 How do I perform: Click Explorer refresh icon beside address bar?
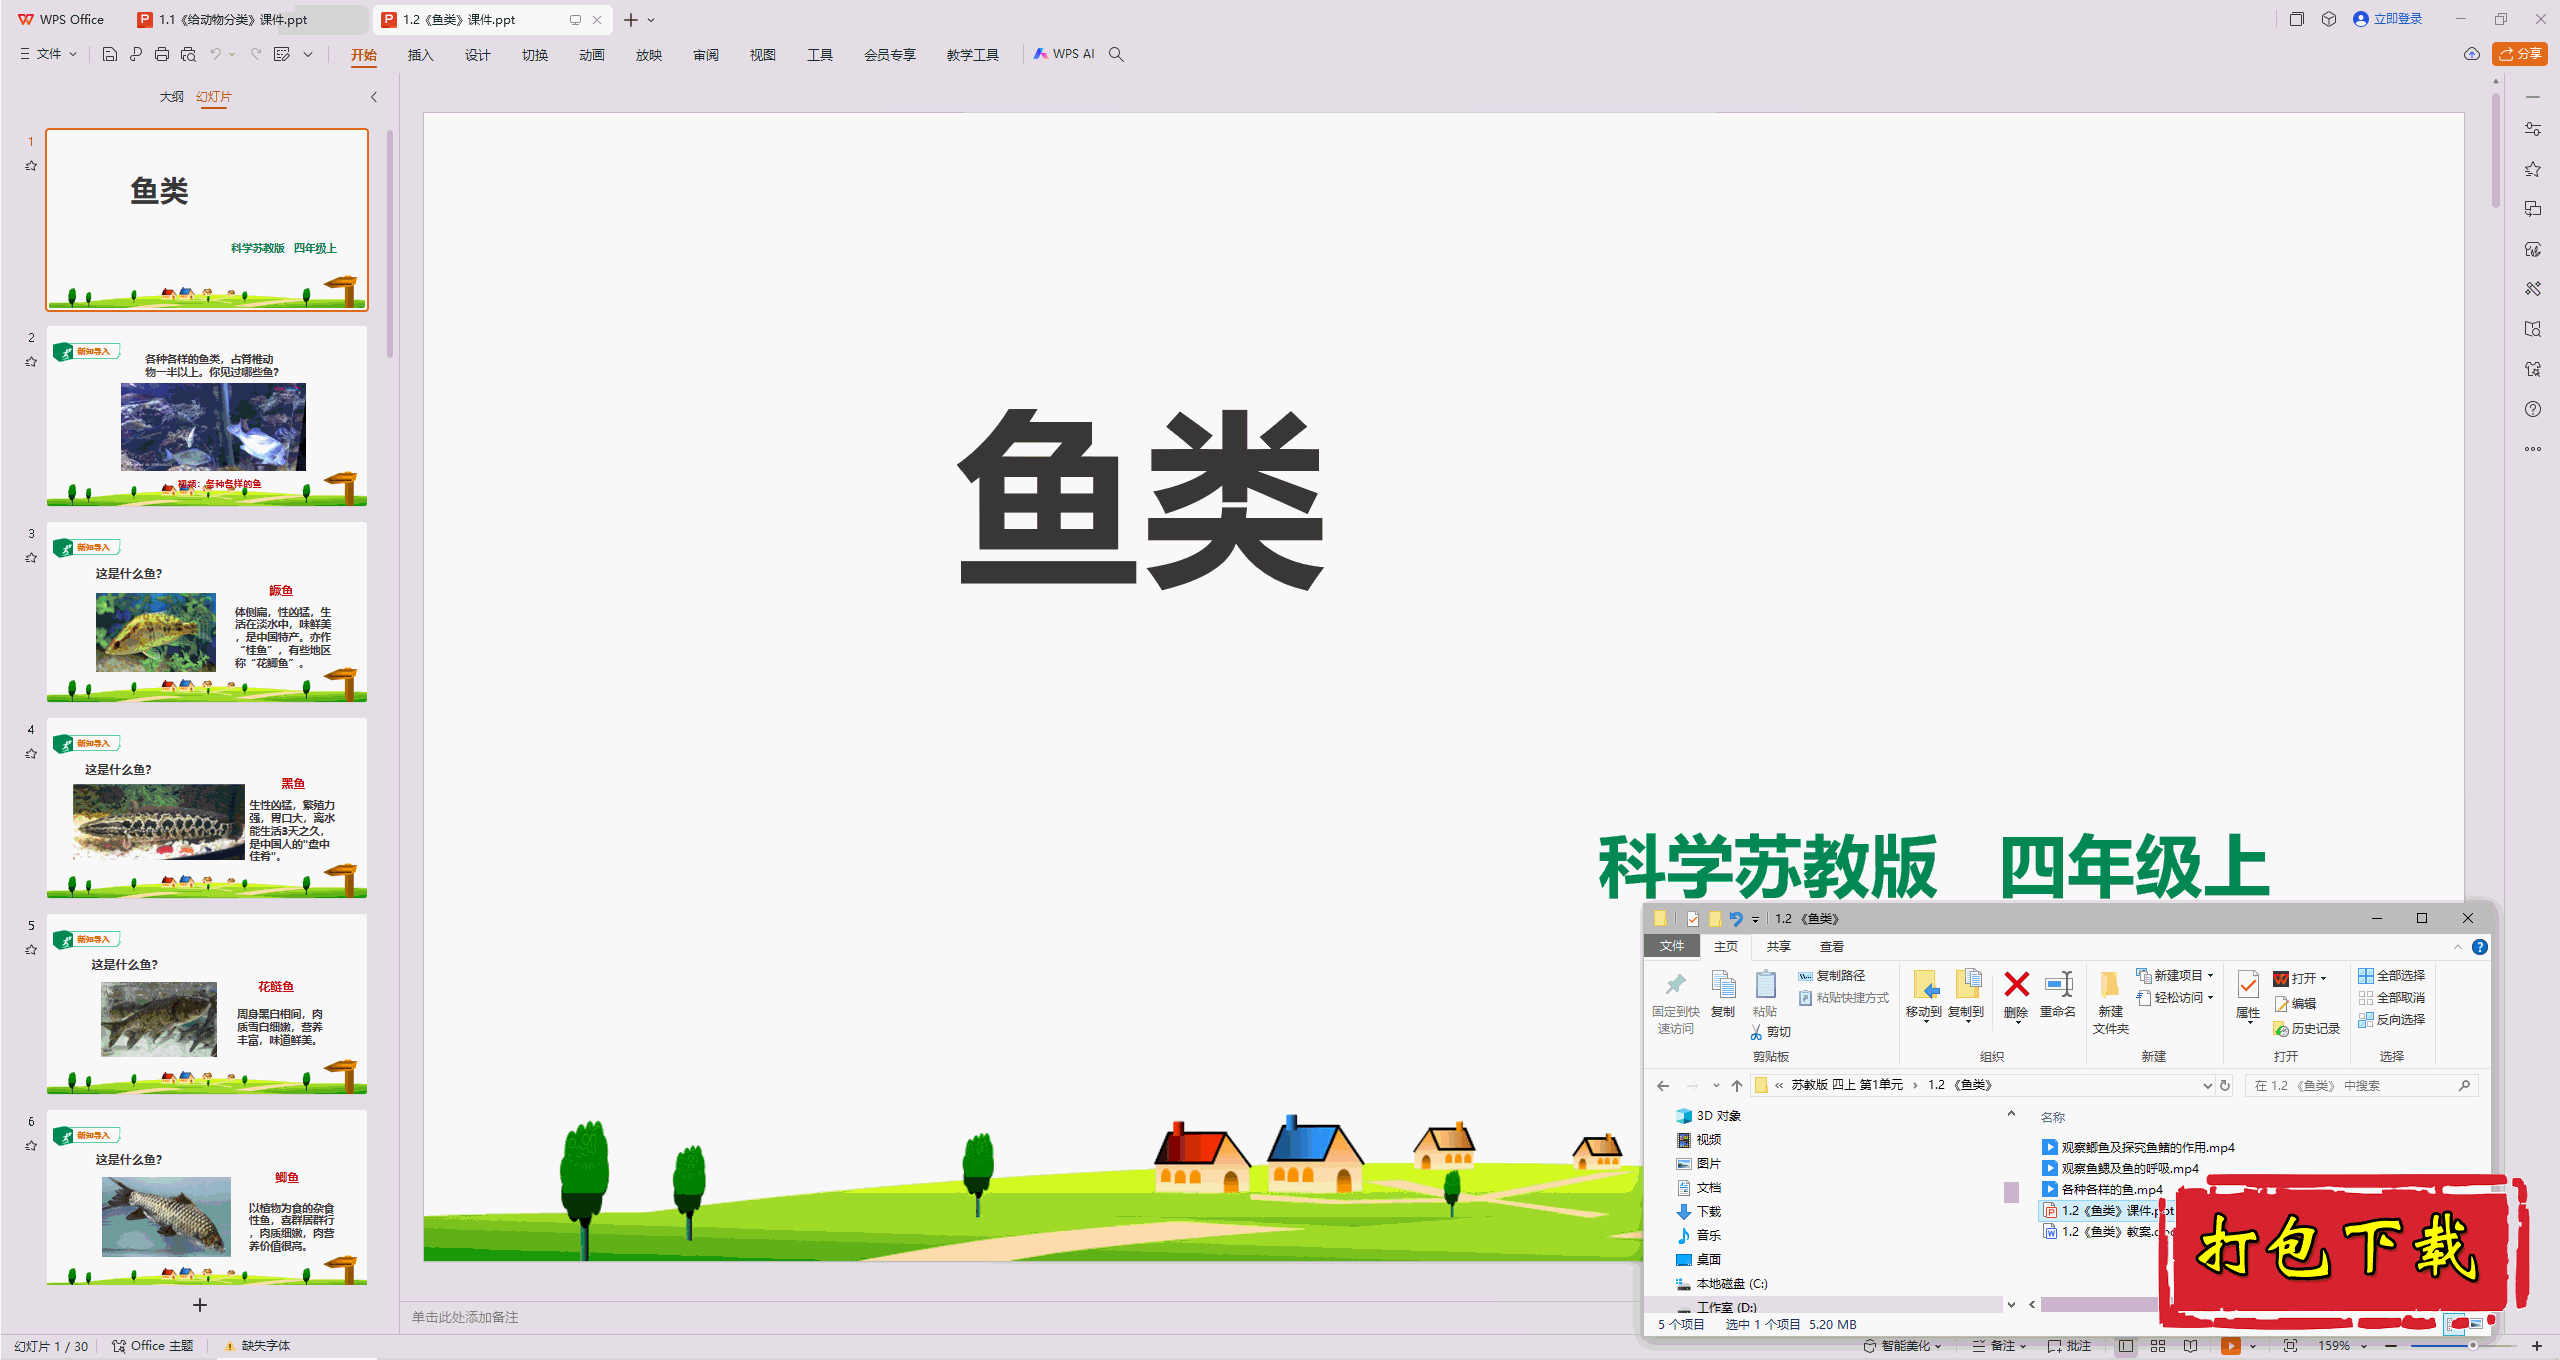pos(2225,1085)
